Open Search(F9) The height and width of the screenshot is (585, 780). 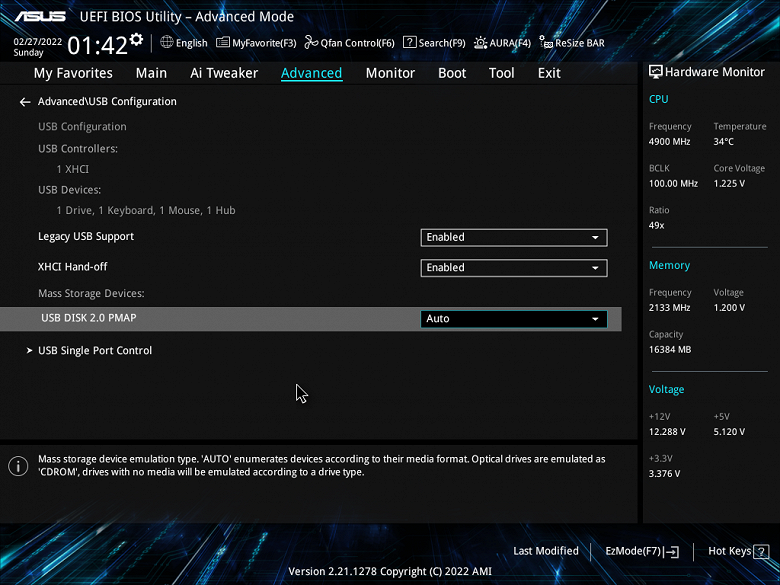pyautogui.click(x=434, y=43)
